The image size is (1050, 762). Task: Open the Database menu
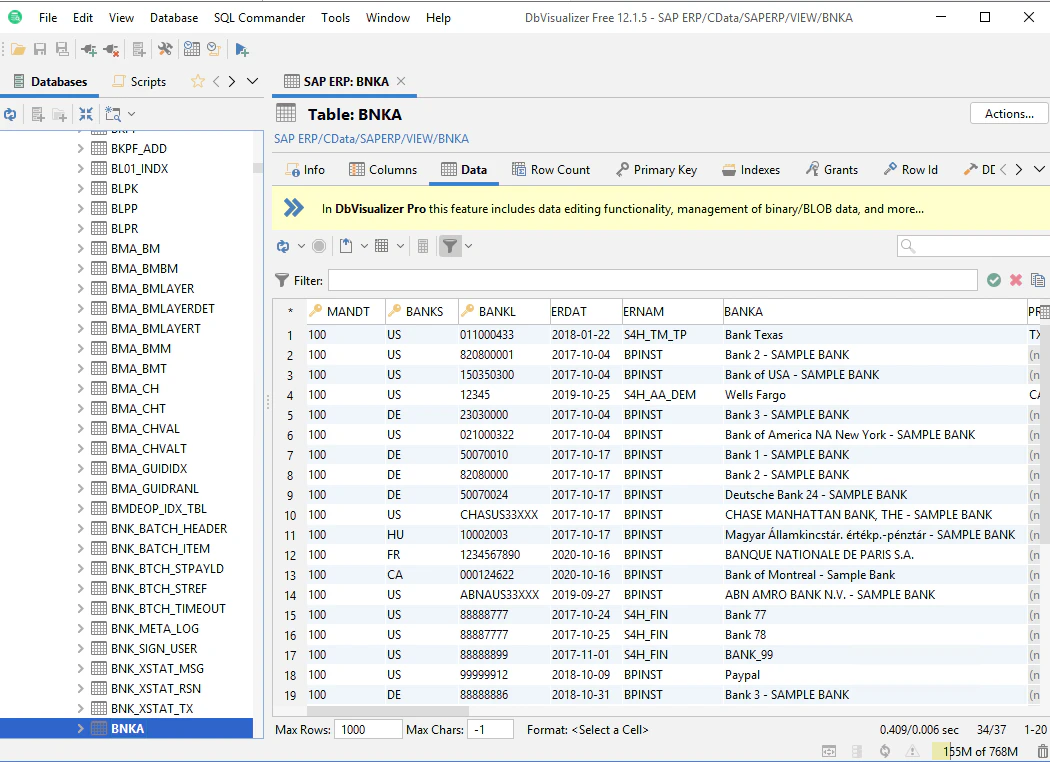point(174,17)
